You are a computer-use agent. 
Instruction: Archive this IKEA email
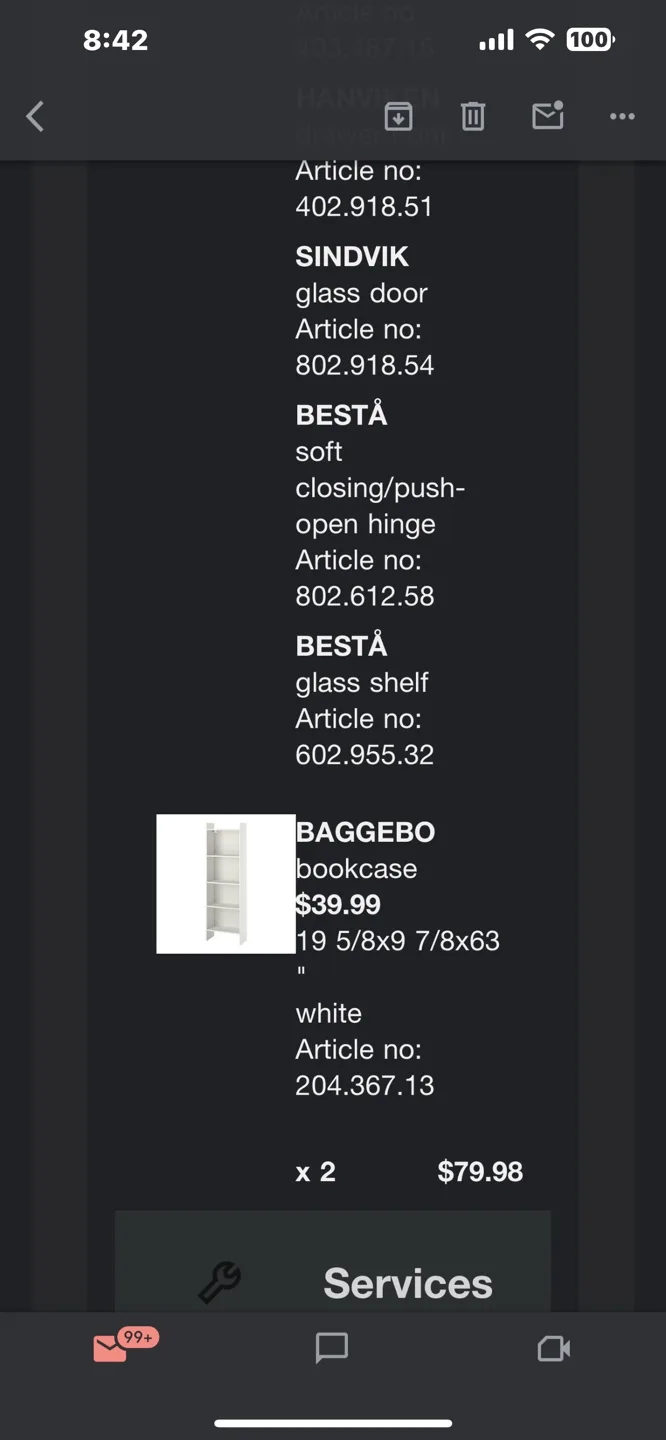398,117
